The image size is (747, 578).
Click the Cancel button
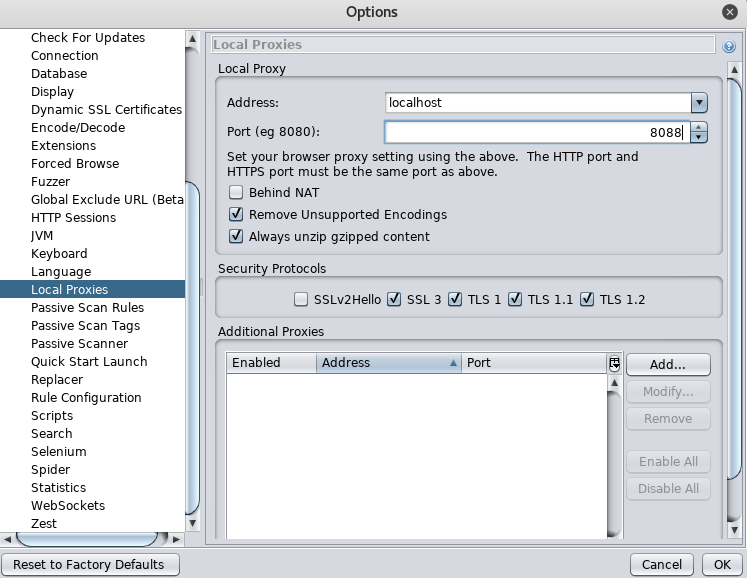coord(662,565)
